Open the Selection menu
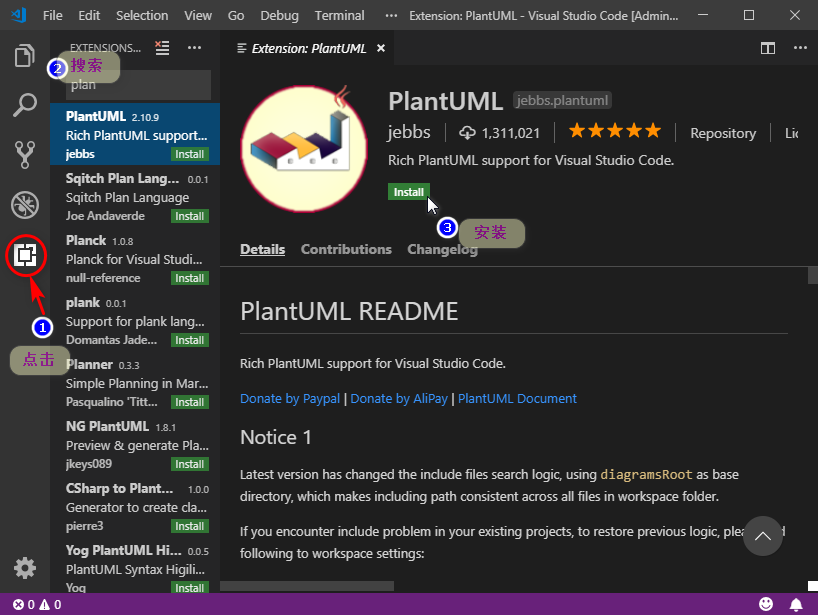Image resolution: width=818 pixels, height=615 pixels. pos(142,16)
